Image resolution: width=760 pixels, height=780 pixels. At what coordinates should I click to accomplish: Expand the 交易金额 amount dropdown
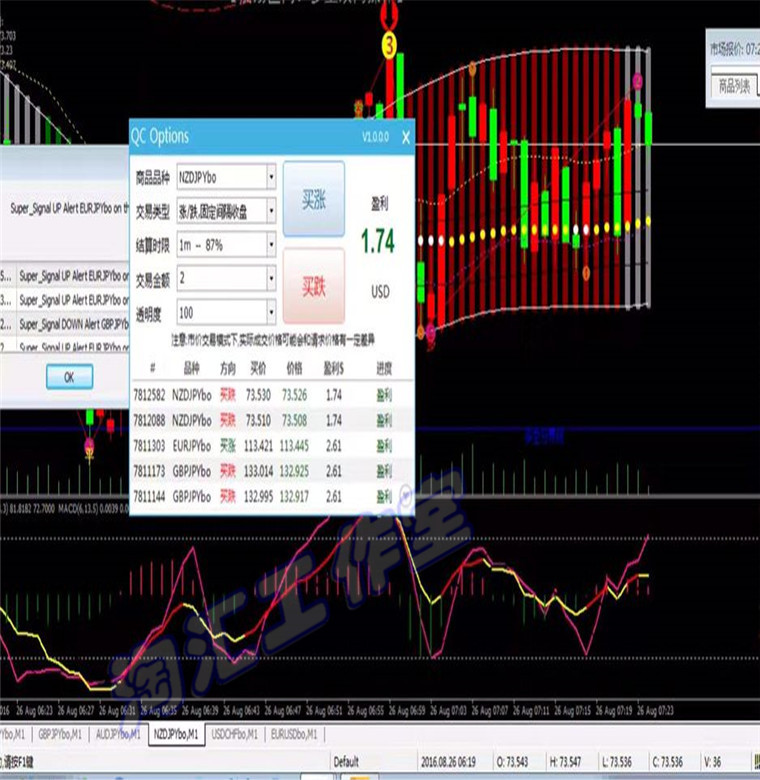click(272, 279)
